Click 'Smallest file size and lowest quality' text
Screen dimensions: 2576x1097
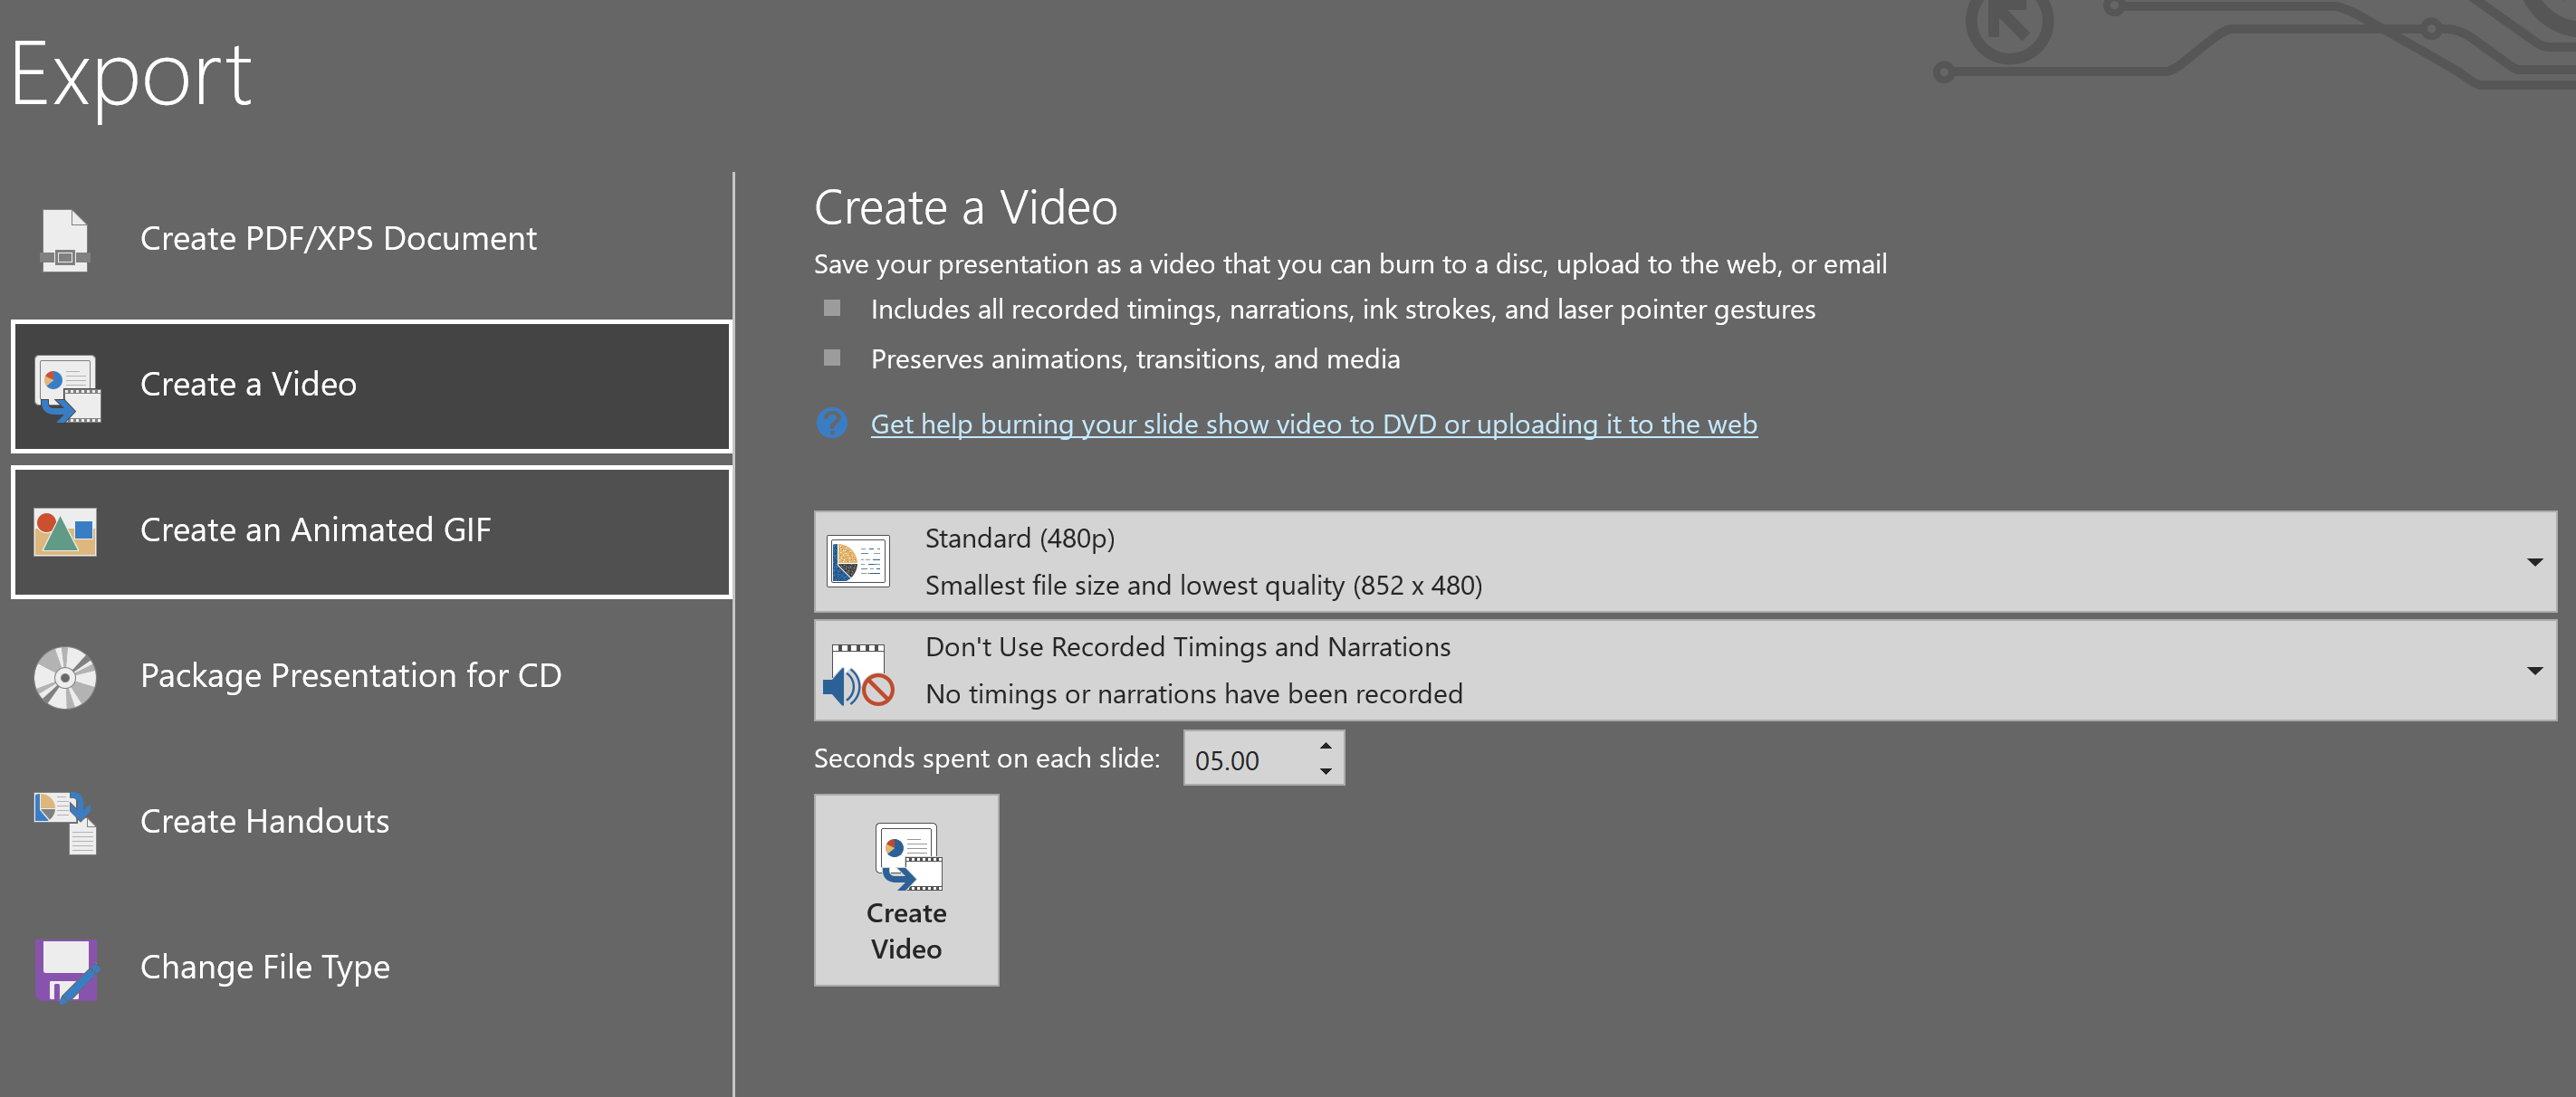coord(1204,586)
